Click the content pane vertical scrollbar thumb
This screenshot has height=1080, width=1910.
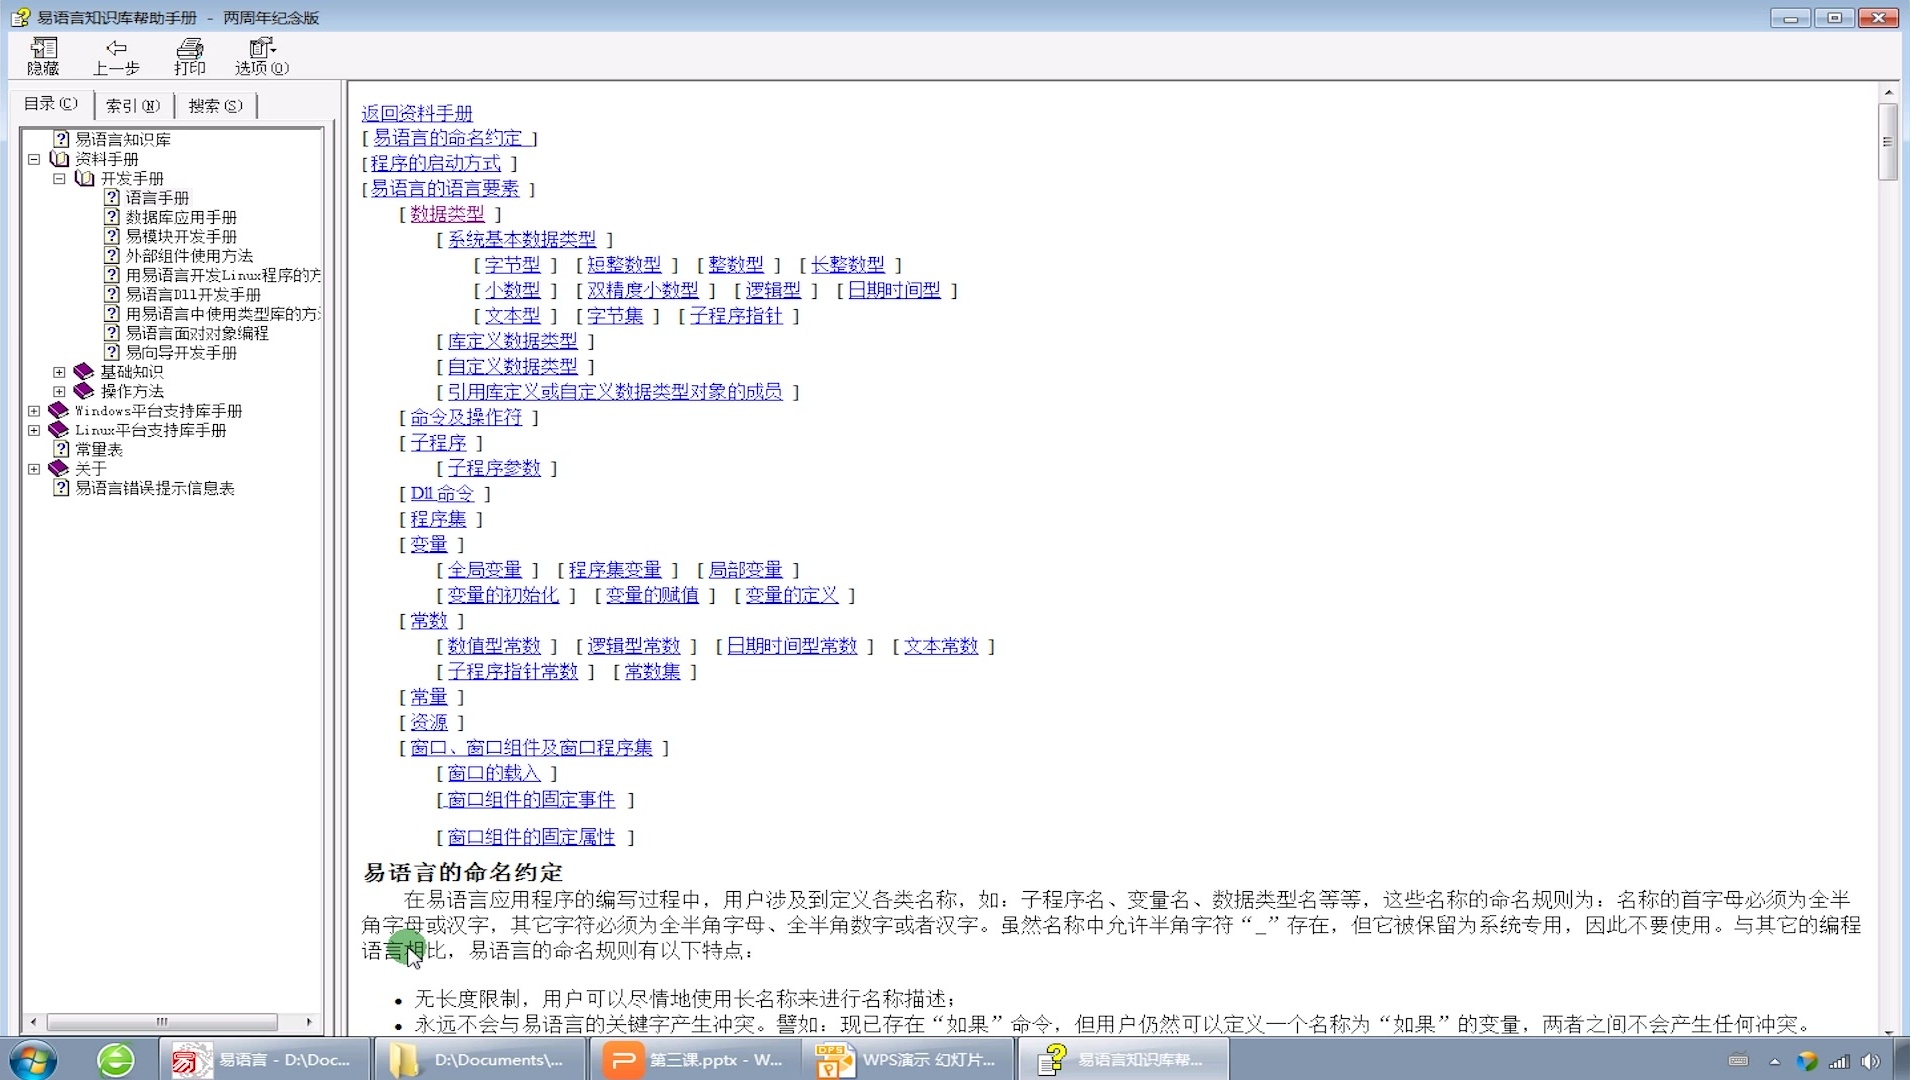tap(1888, 141)
